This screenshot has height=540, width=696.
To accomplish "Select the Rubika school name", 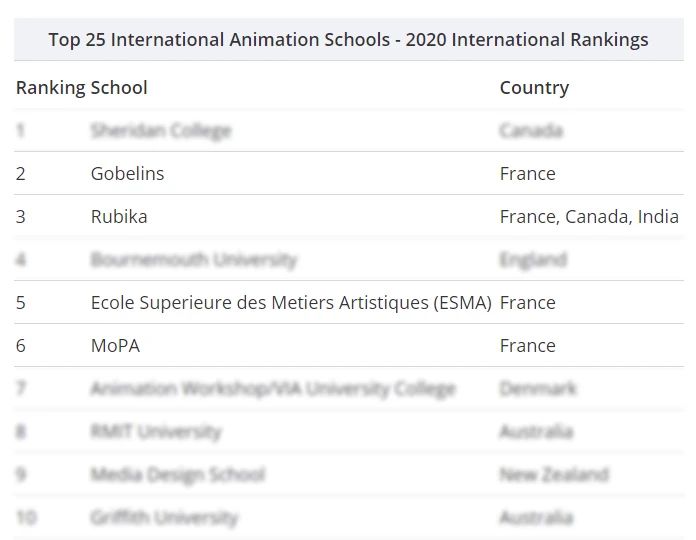I will click(x=119, y=217).
